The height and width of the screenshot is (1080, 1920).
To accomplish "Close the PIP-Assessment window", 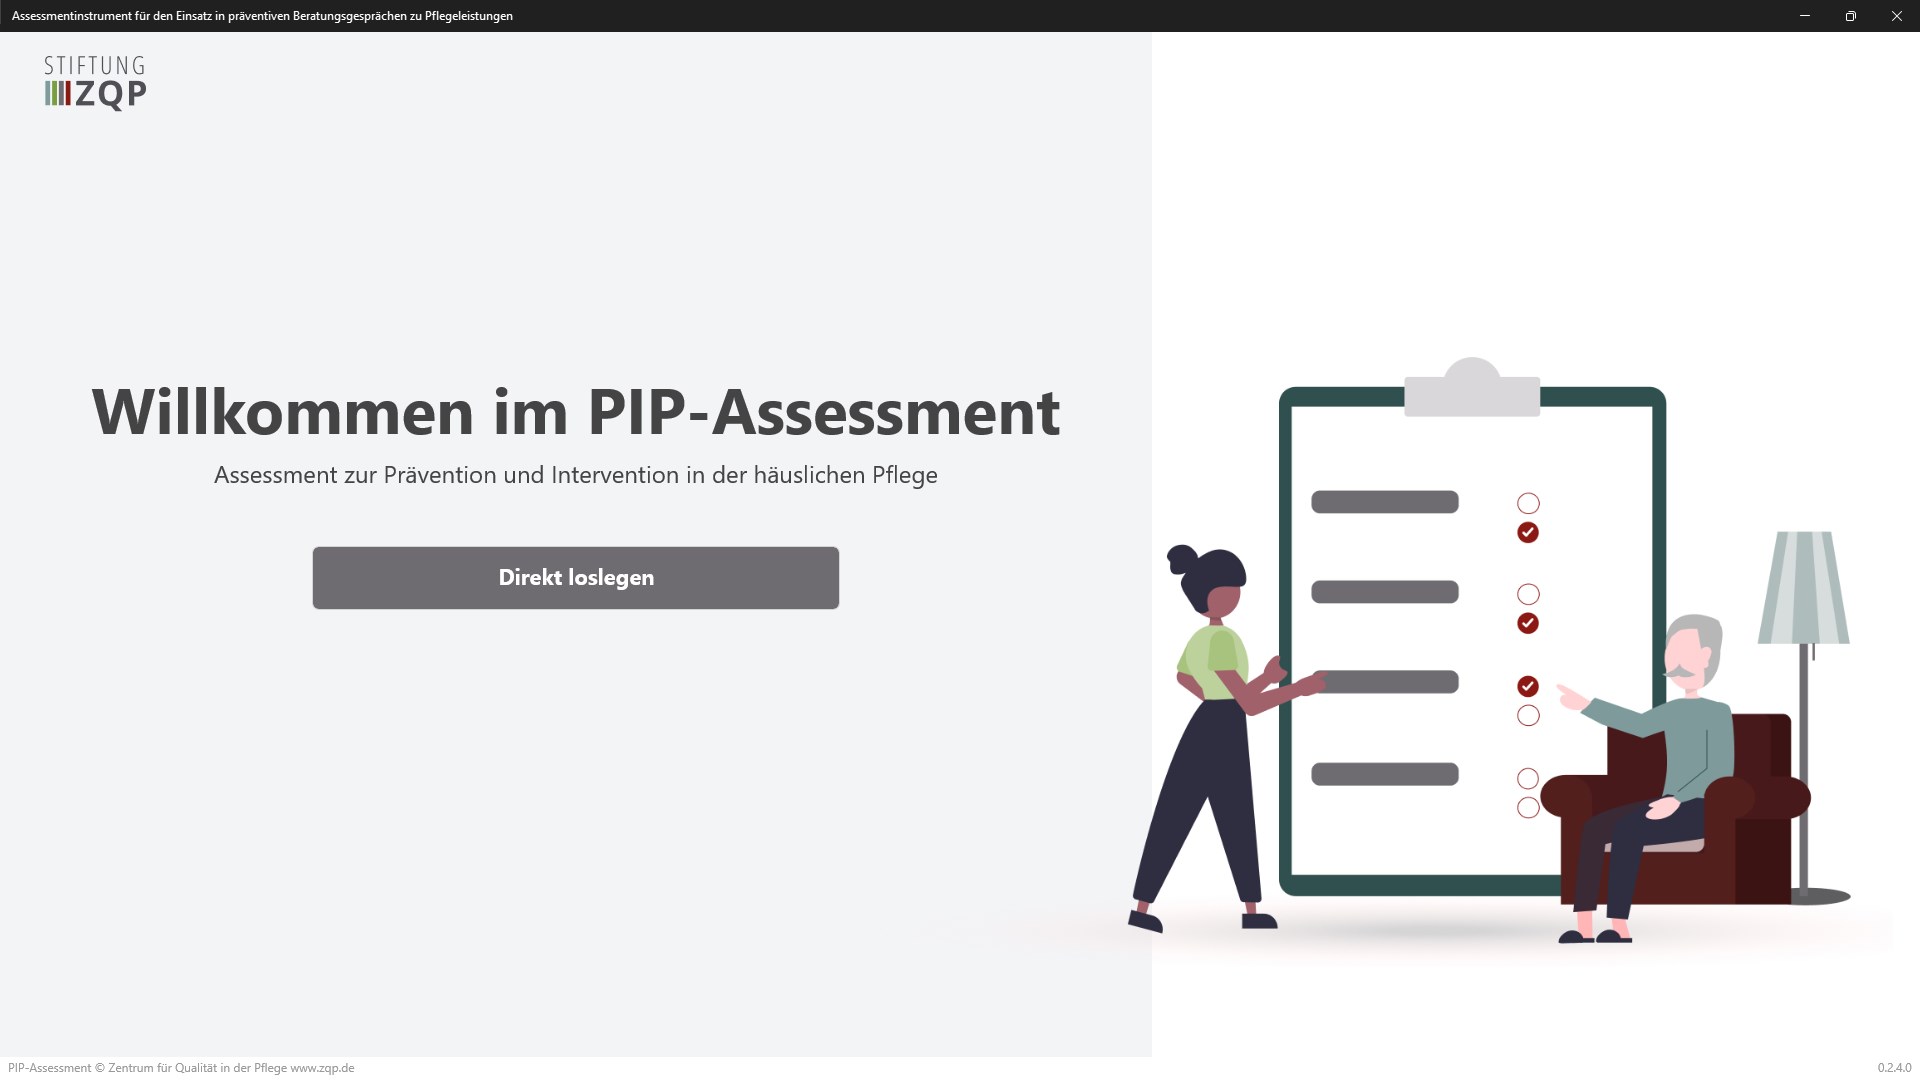I will pyautogui.click(x=1896, y=16).
